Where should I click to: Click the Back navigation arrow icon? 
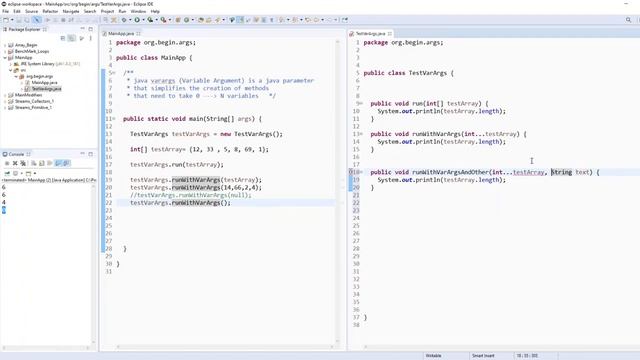[x=316, y=20]
